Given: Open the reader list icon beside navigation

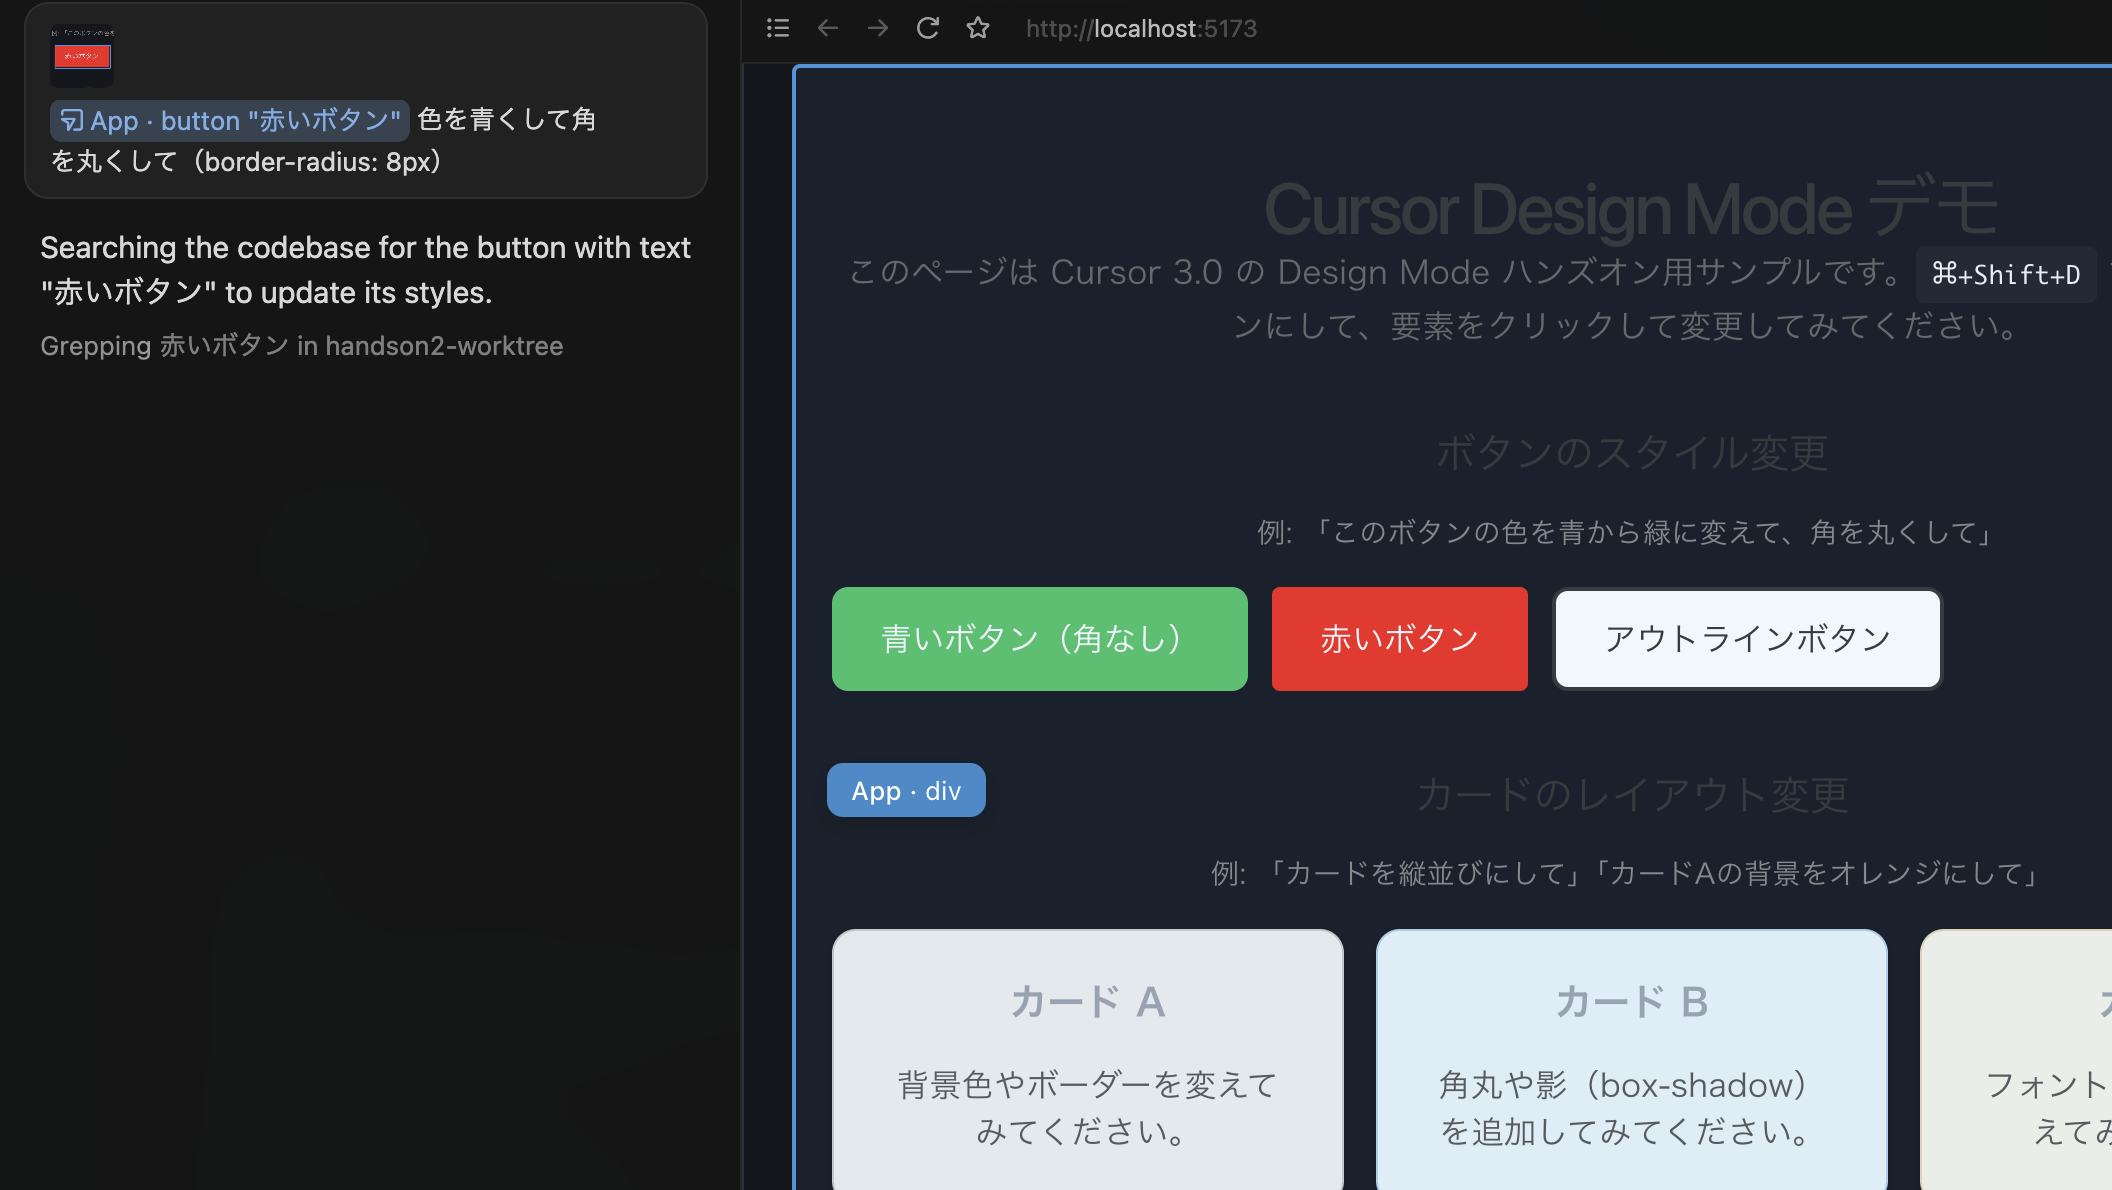Looking at the screenshot, I should point(777,28).
